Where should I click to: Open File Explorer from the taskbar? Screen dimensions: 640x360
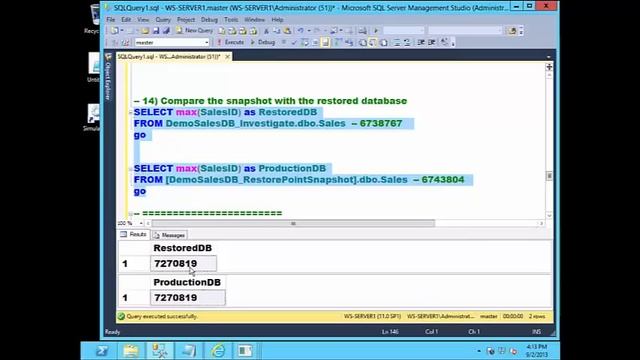[131, 351]
